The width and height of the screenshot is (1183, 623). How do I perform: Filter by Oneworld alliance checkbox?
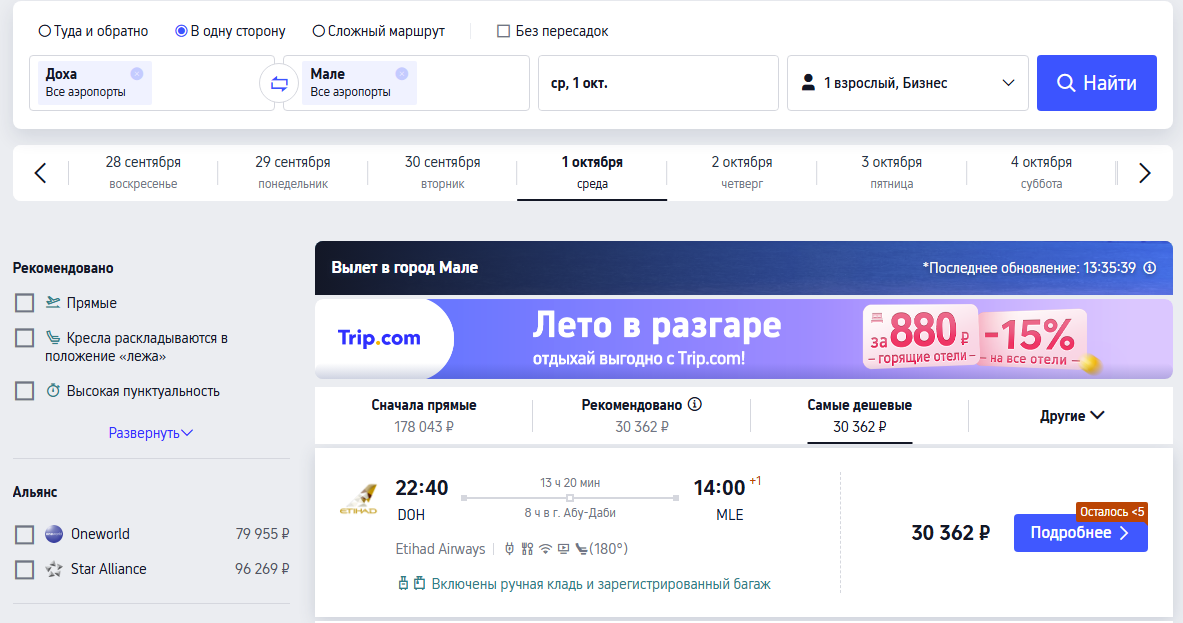coord(25,535)
